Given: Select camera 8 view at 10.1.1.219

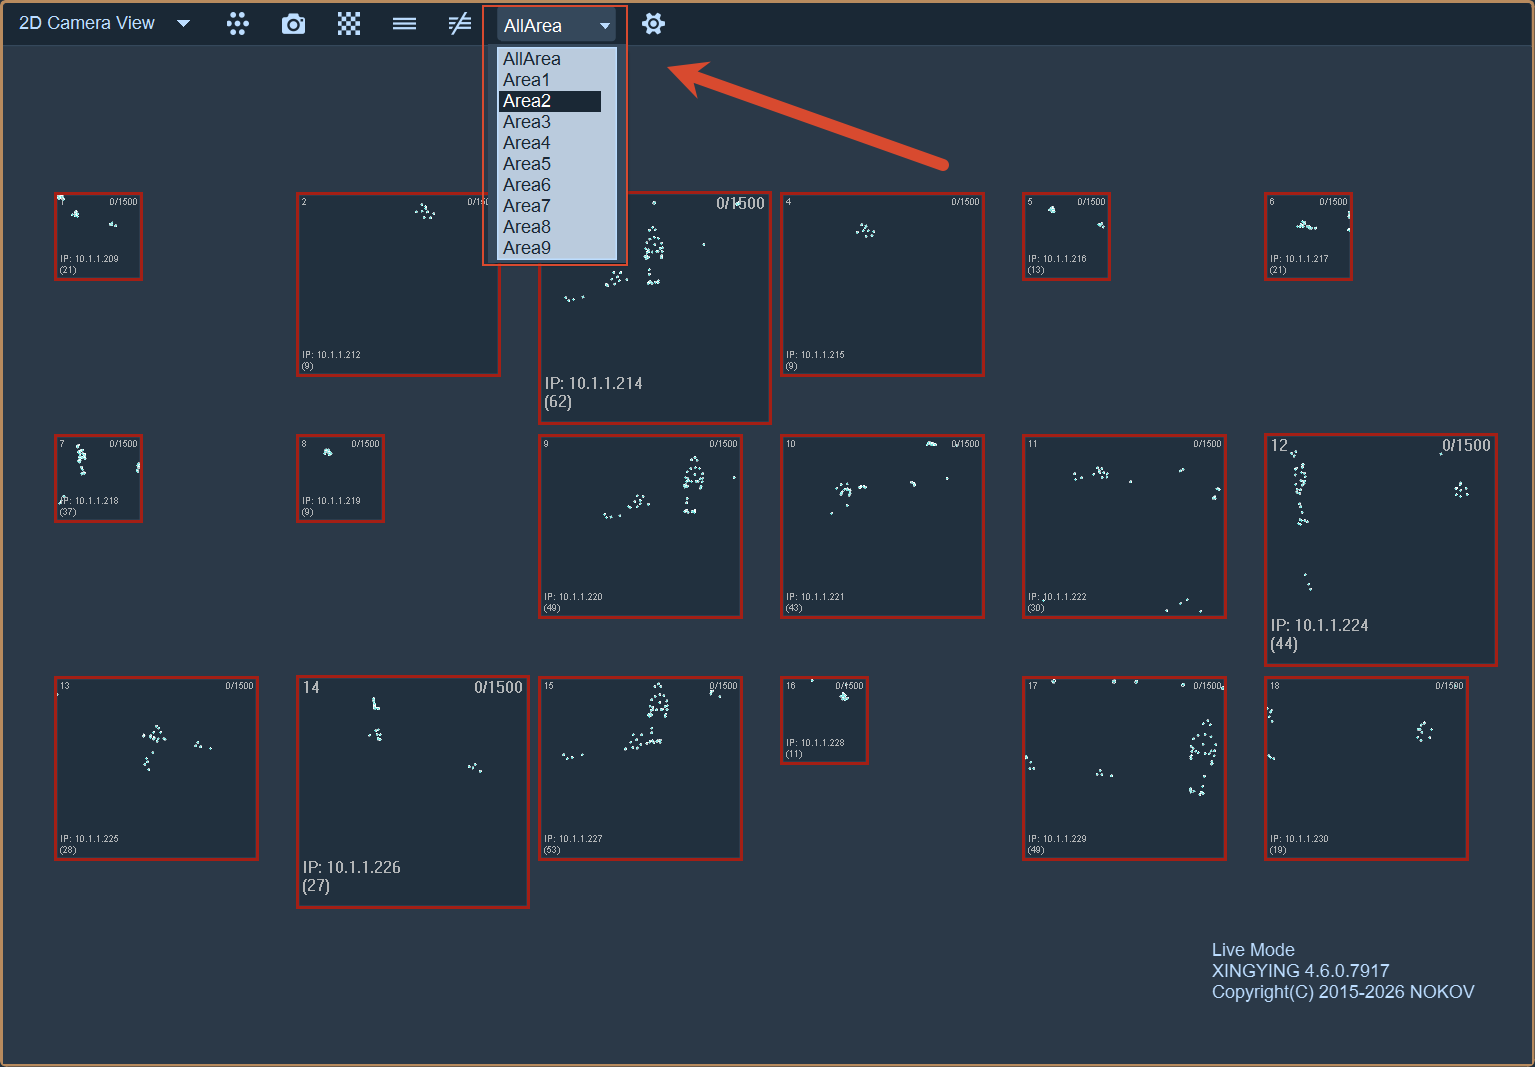Looking at the screenshot, I should coord(340,478).
